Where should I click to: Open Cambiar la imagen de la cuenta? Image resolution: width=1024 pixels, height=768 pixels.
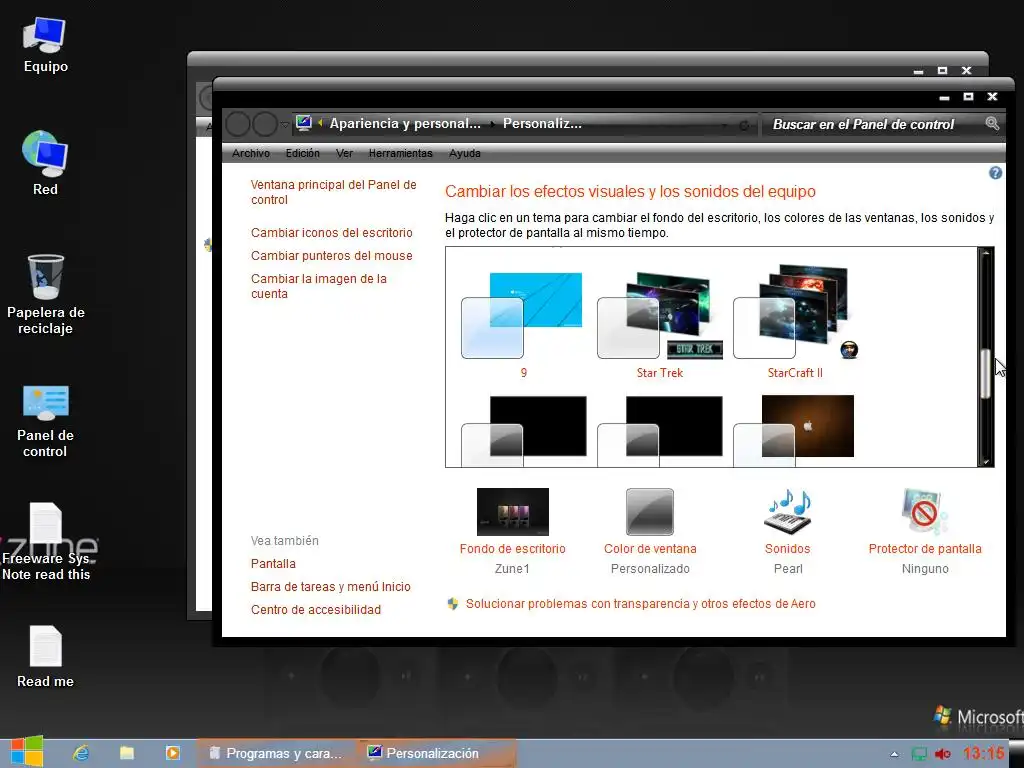click(319, 286)
